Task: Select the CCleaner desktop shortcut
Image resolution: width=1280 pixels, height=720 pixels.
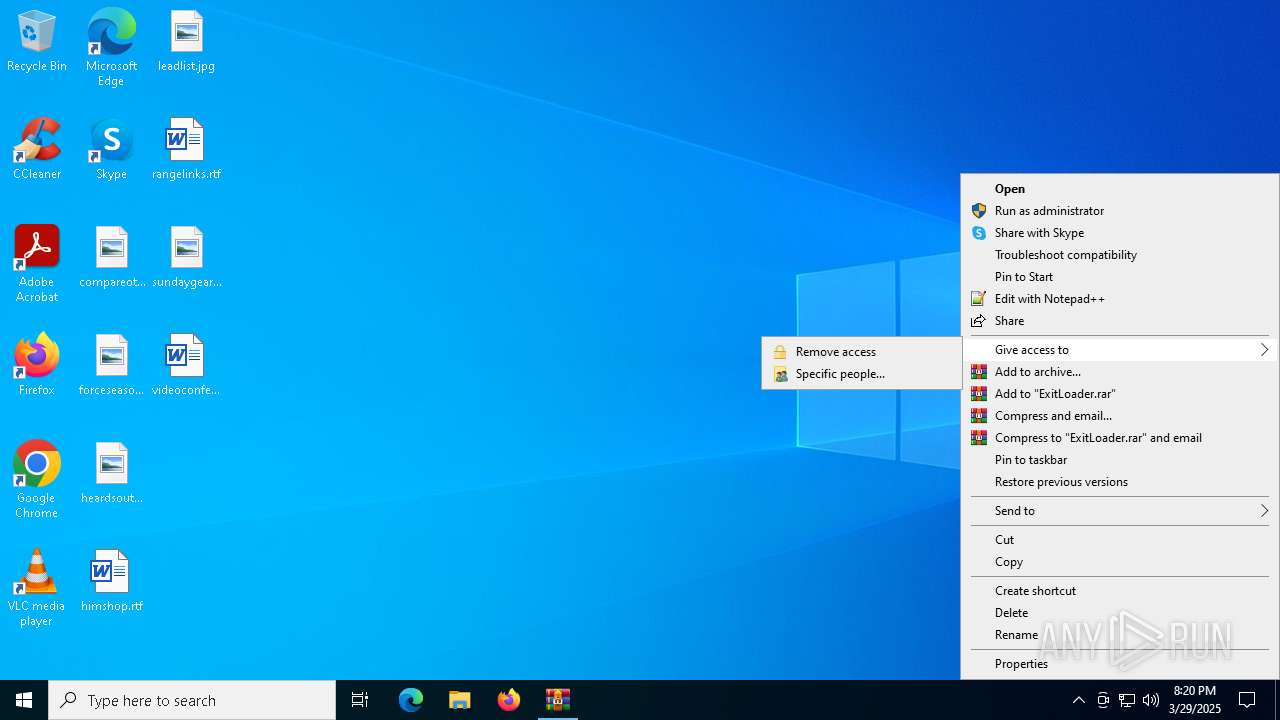Action: click(37, 150)
